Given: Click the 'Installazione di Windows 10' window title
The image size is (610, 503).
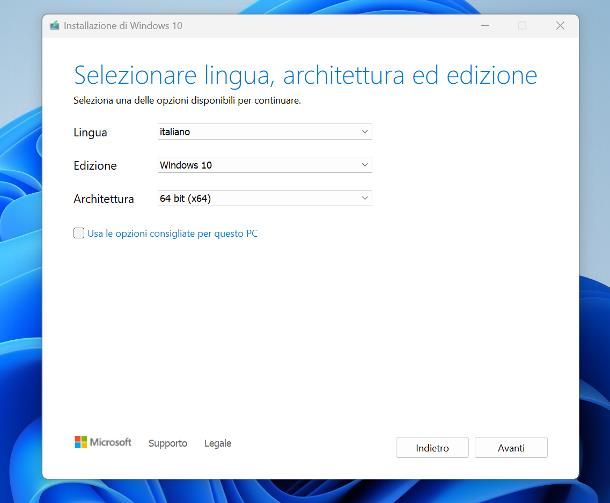Looking at the screenshot, I should [x=123, y=26].
